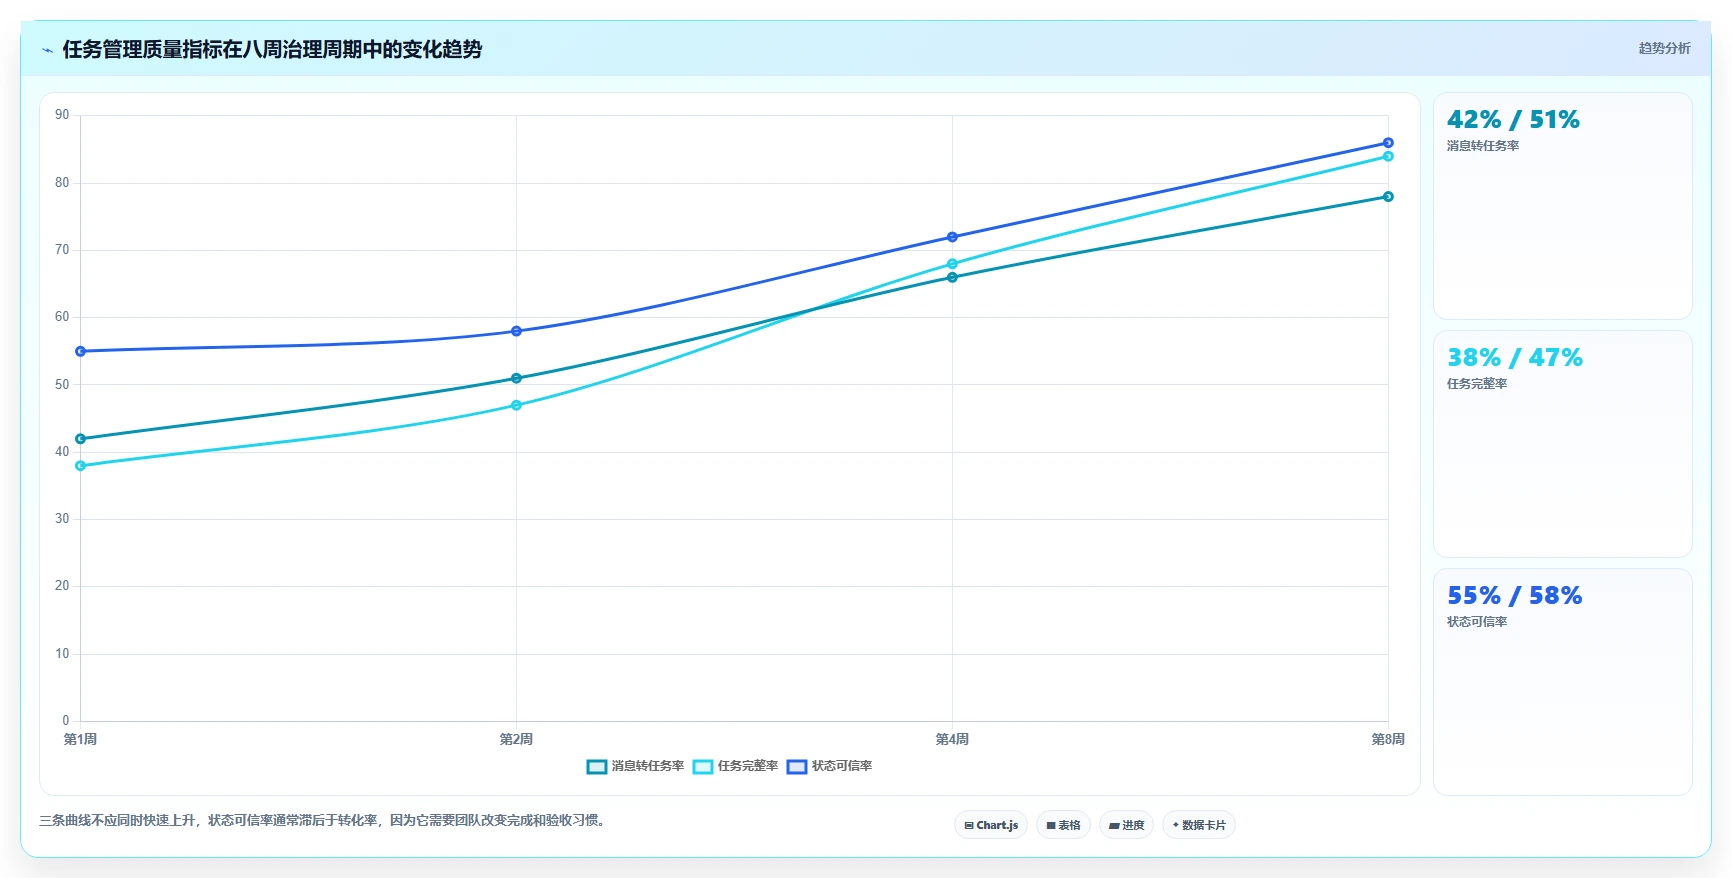This screenshot has height=878, width=1732.
Task: Click the 42% / 51% stat value
Action: pyautogui.click(x=1513, y=120)
